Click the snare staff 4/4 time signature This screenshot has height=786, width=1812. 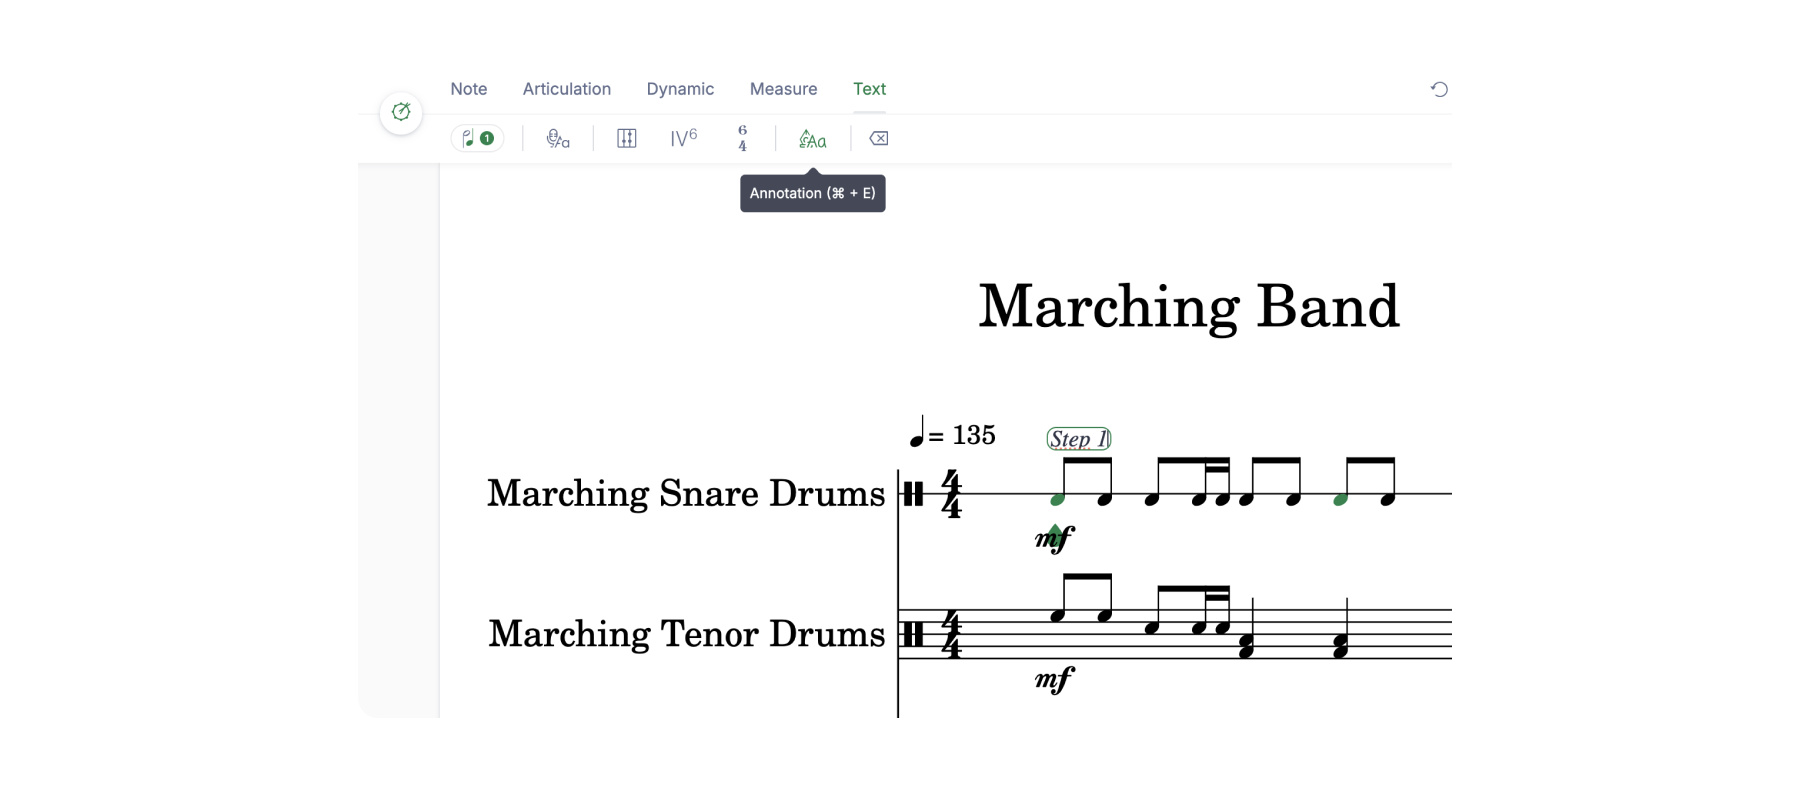[x=951, y=494]
